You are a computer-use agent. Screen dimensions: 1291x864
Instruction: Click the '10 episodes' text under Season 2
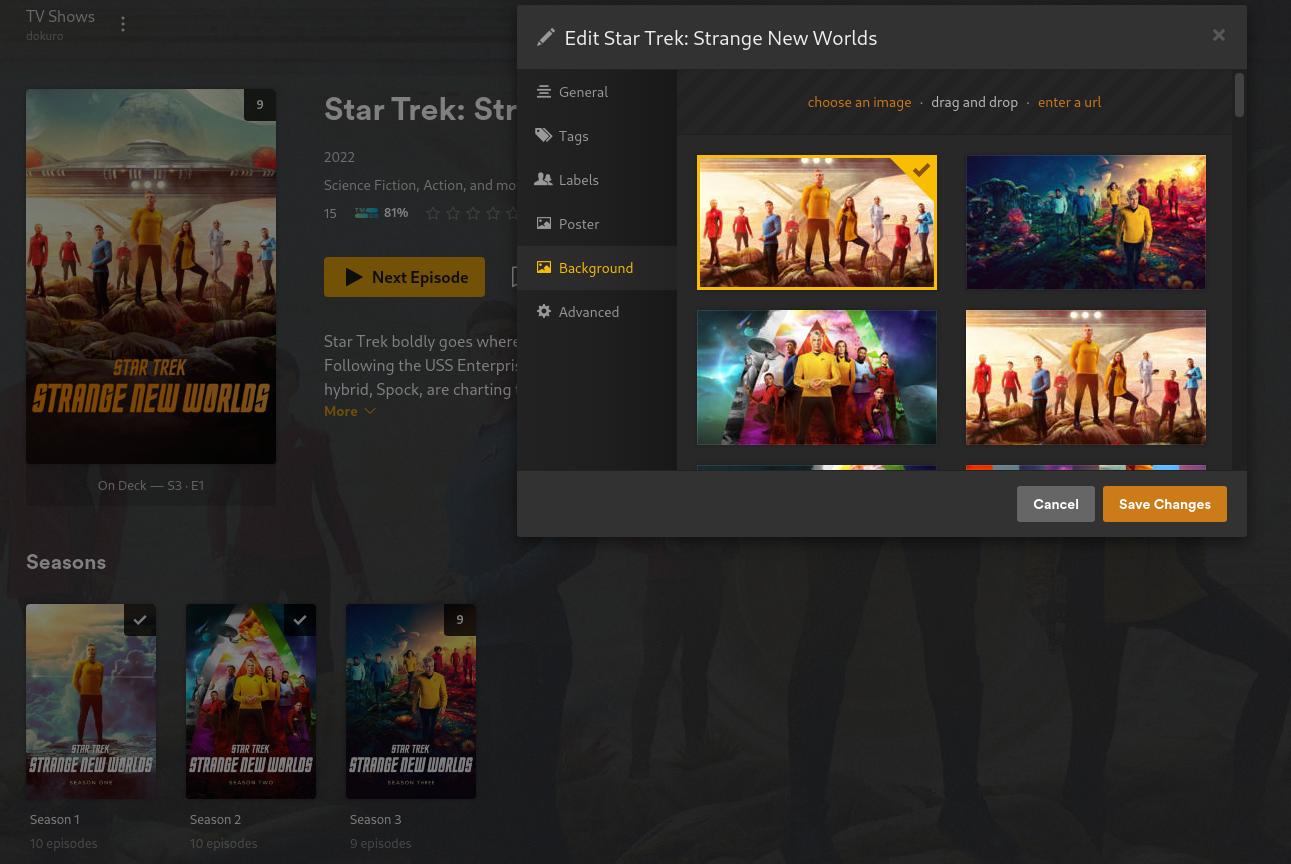pyautogui.click(x=223, y=843)
